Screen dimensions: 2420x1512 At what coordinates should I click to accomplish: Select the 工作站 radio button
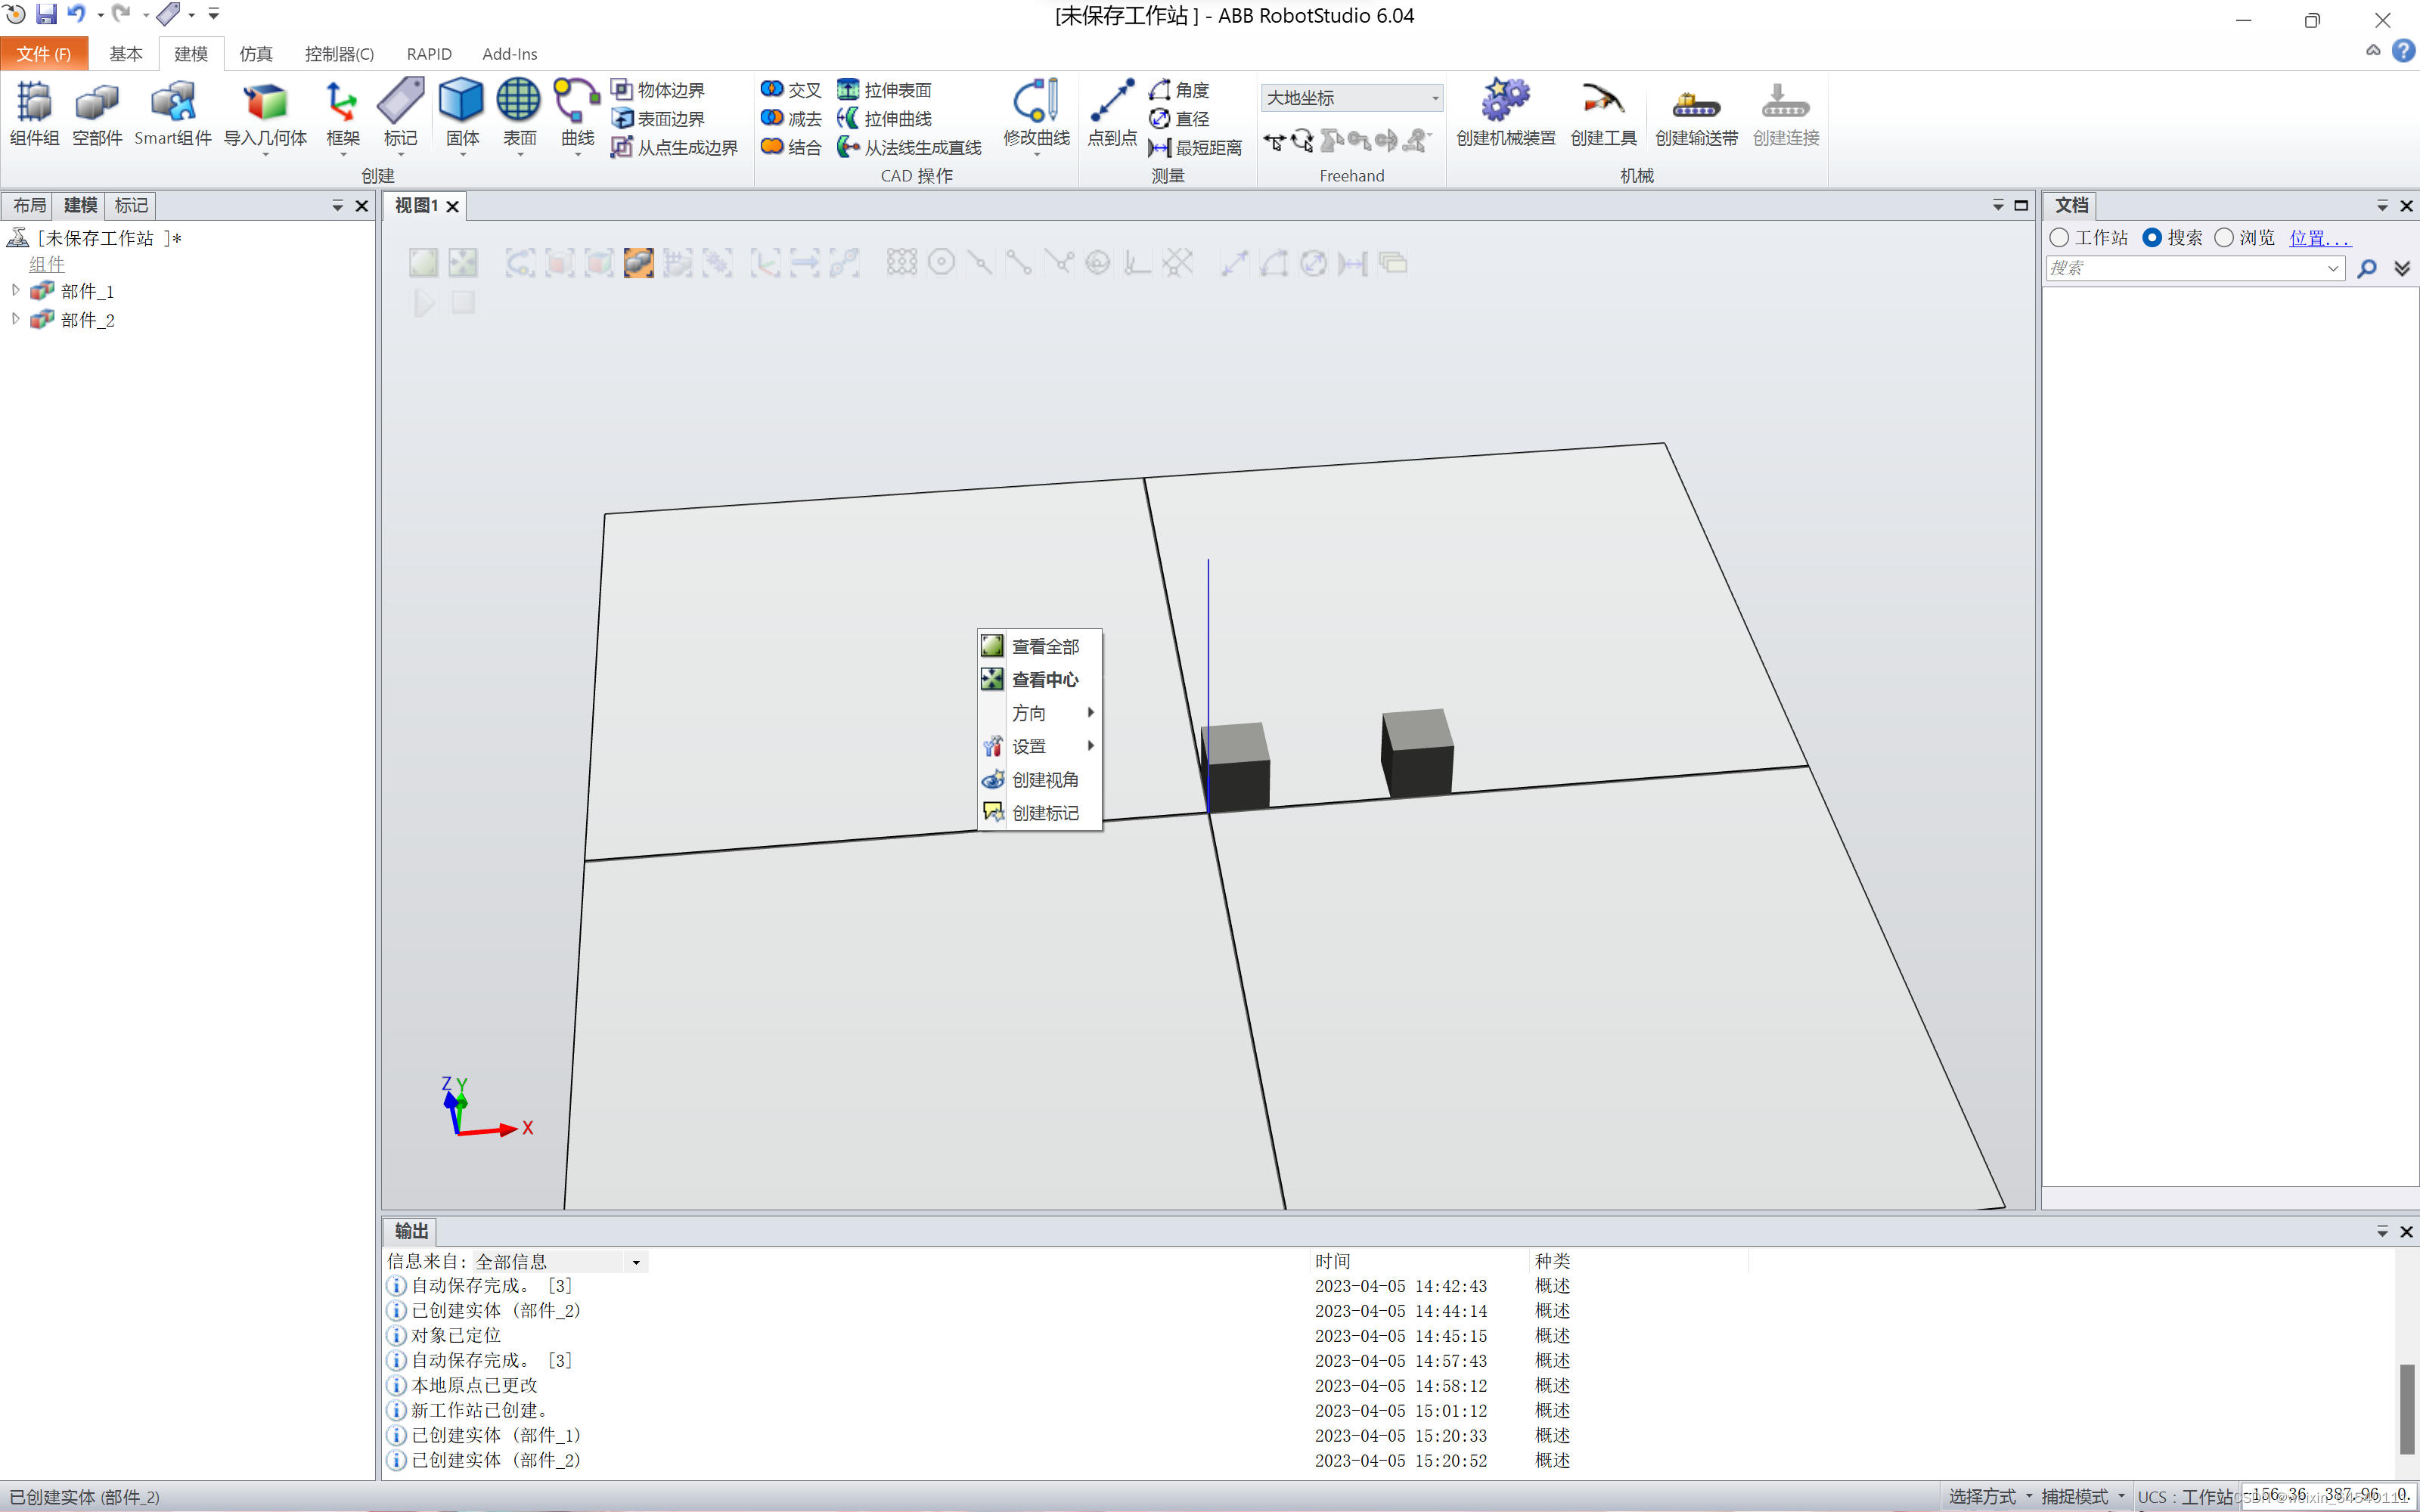[2059, 238]
